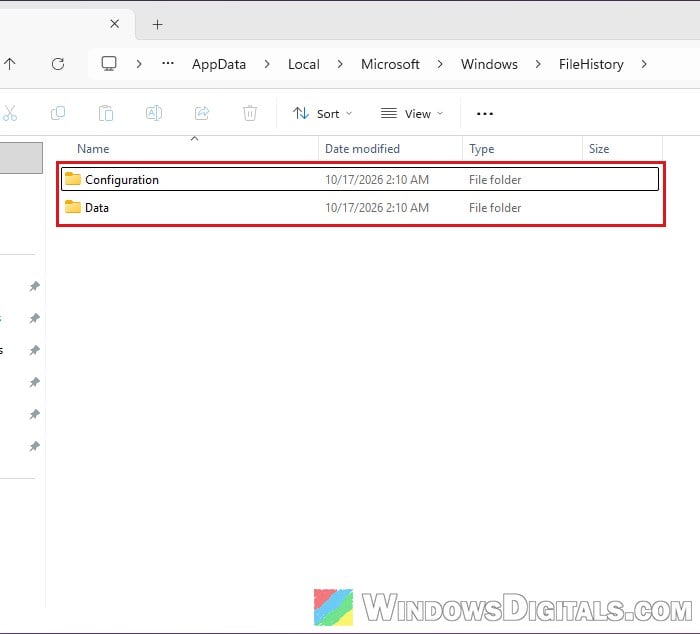Click Data's date modified value
This screenshot has width=700, height=634.
pyautogui.click(x=377, y=208)
